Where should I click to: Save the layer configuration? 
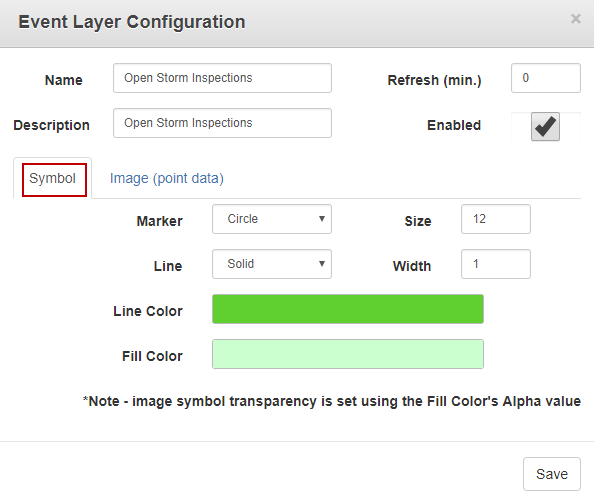click(552, 474)
